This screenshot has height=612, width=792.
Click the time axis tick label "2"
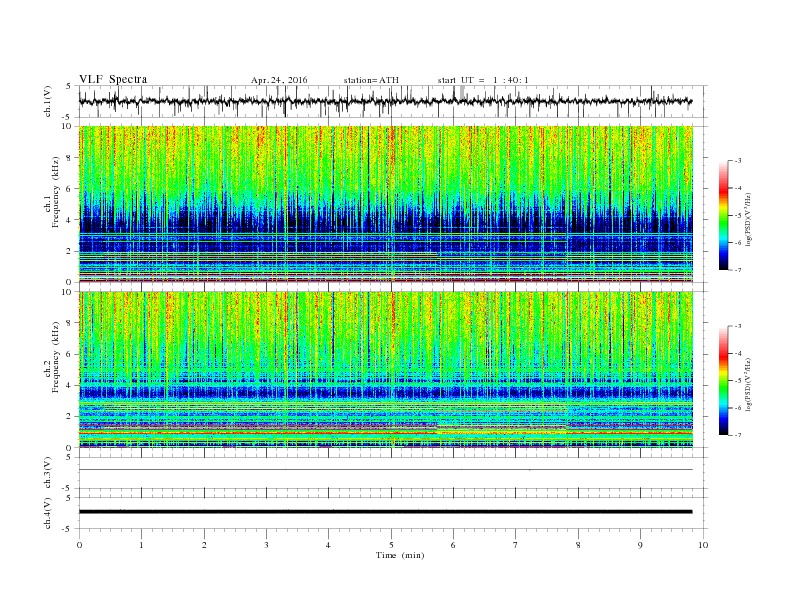[204, 545]
